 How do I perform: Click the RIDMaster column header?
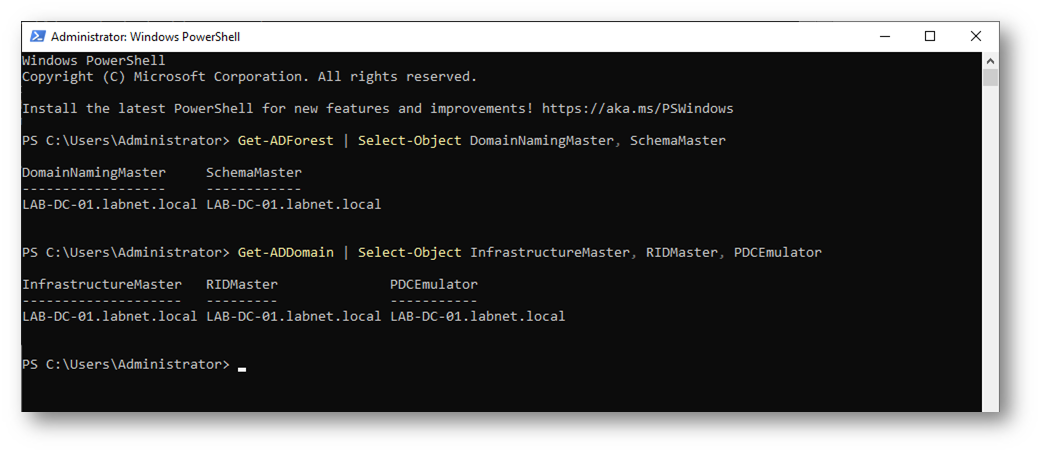[242, 284]
